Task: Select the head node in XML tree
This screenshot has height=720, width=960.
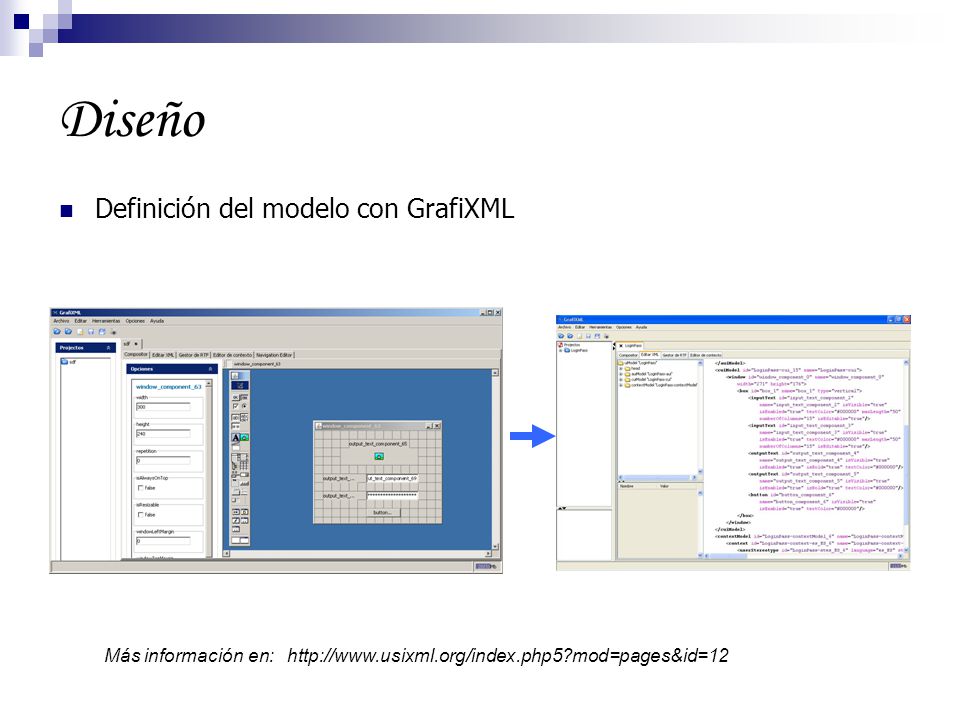Action: 632,369
